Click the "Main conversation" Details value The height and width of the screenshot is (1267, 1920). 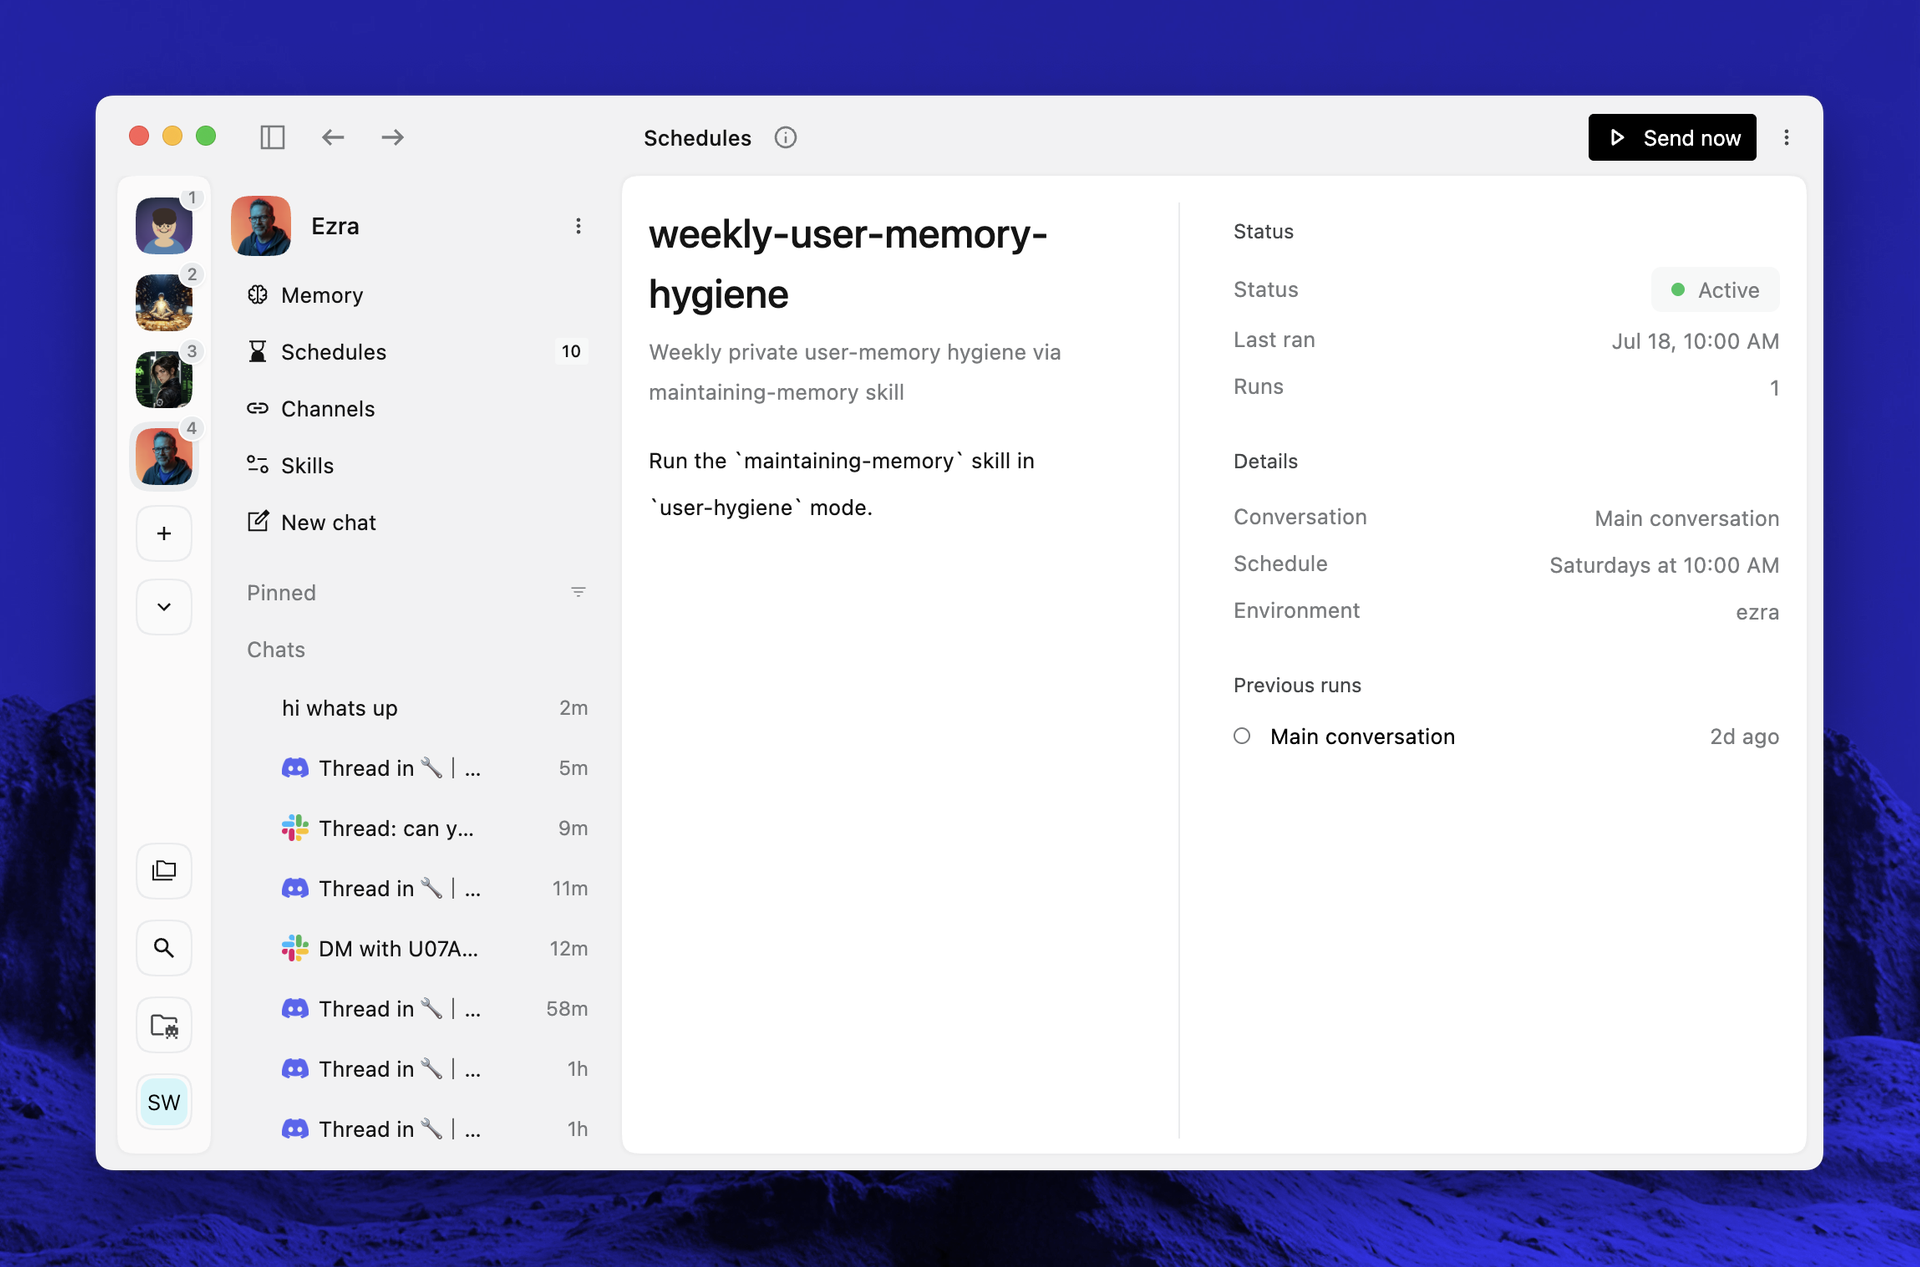(x=1687, y=518)
